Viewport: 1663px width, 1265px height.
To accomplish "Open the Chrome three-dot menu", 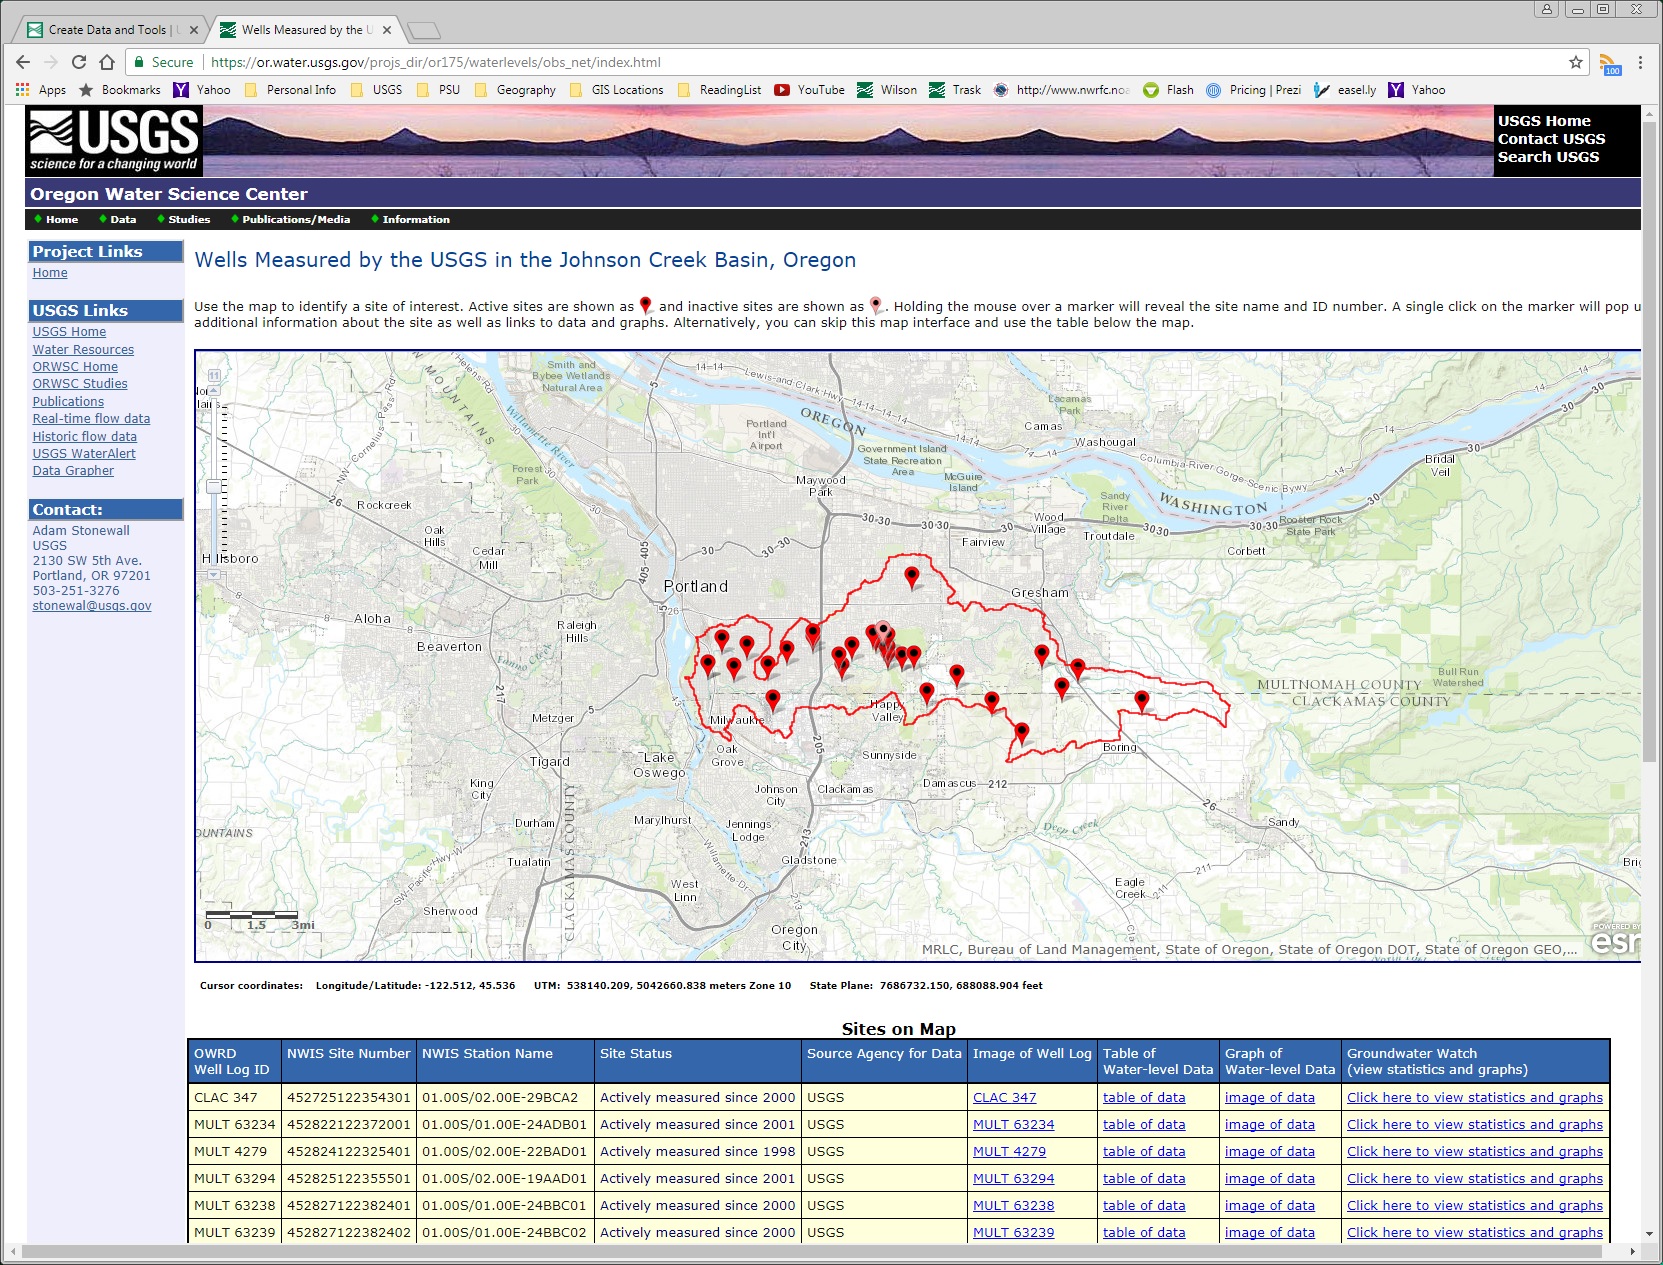I will point(1640,62).
